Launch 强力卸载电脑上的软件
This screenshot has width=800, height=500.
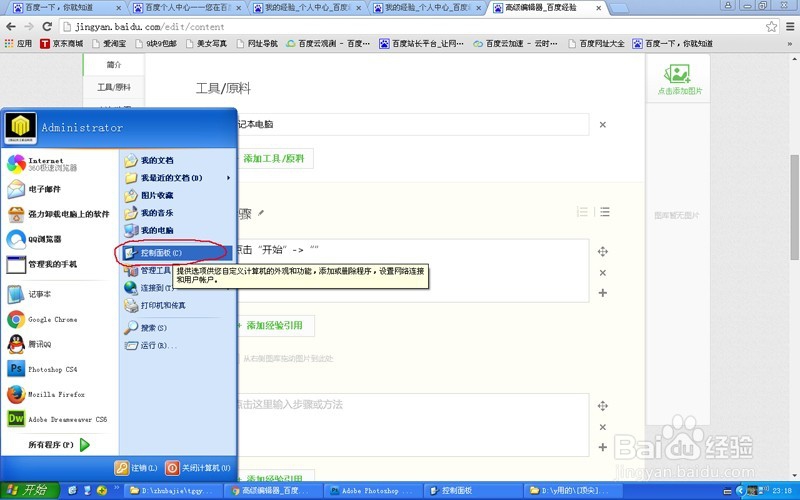58,214
